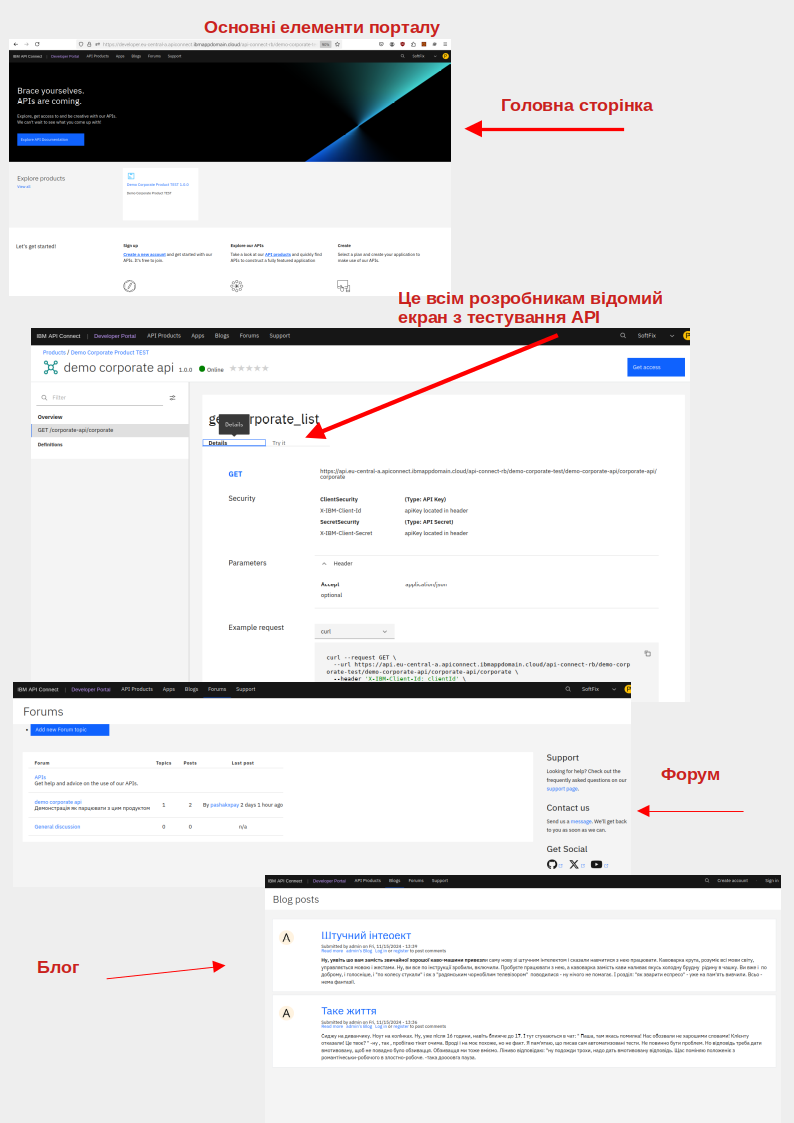794x1123 pixels.
Task: Open the filter settings icon beside Filter field
Action: pos(172,397)
